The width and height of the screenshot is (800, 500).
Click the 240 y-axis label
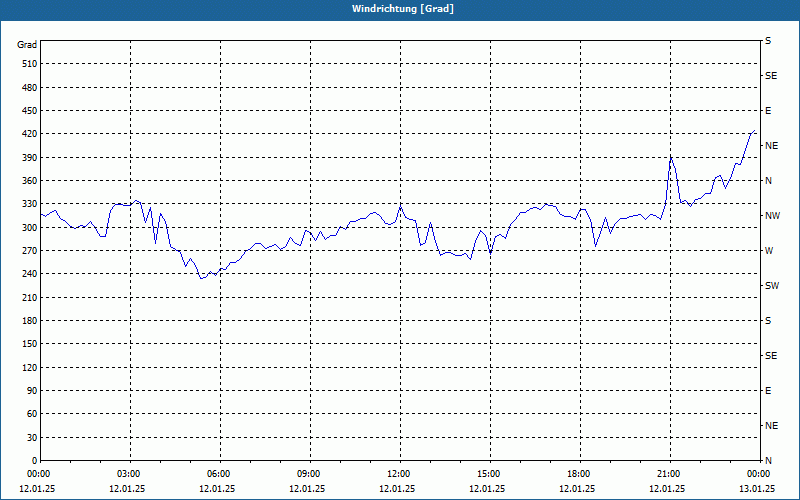click(30, 274)
